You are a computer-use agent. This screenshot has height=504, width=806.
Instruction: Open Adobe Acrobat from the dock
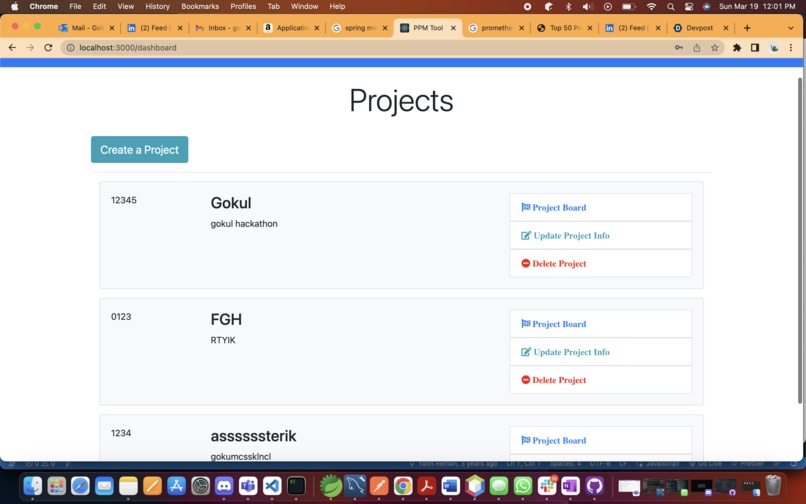point(427,485)
